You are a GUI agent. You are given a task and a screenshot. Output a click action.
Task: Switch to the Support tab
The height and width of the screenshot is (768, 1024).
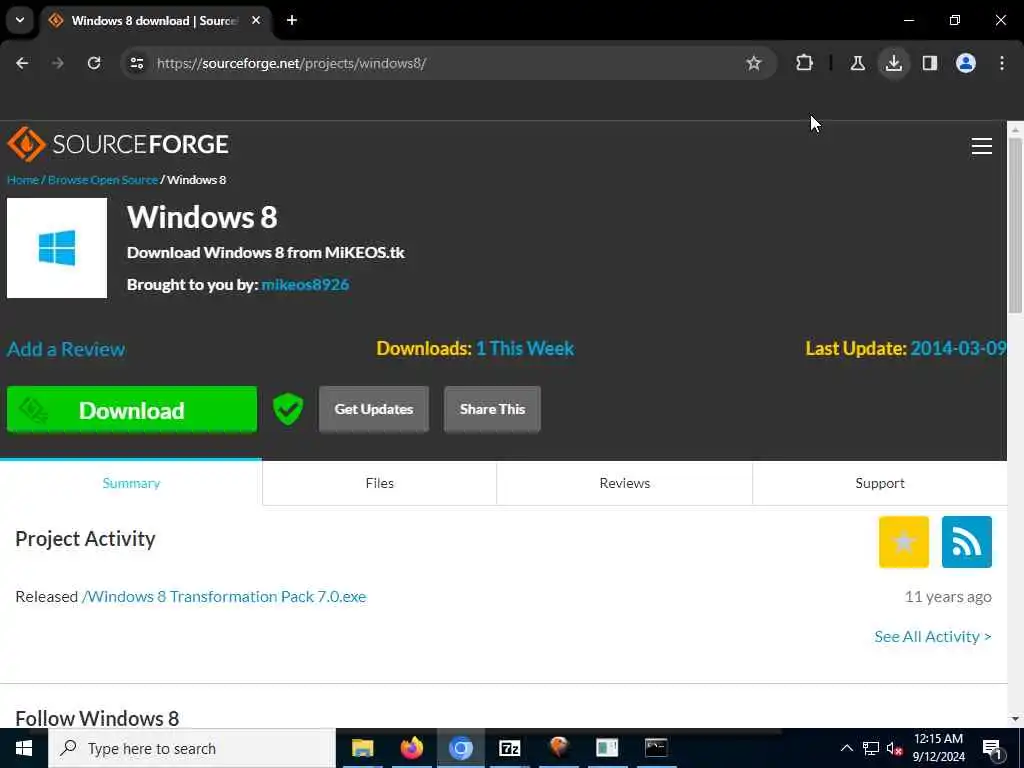click(x=880, y=483)
